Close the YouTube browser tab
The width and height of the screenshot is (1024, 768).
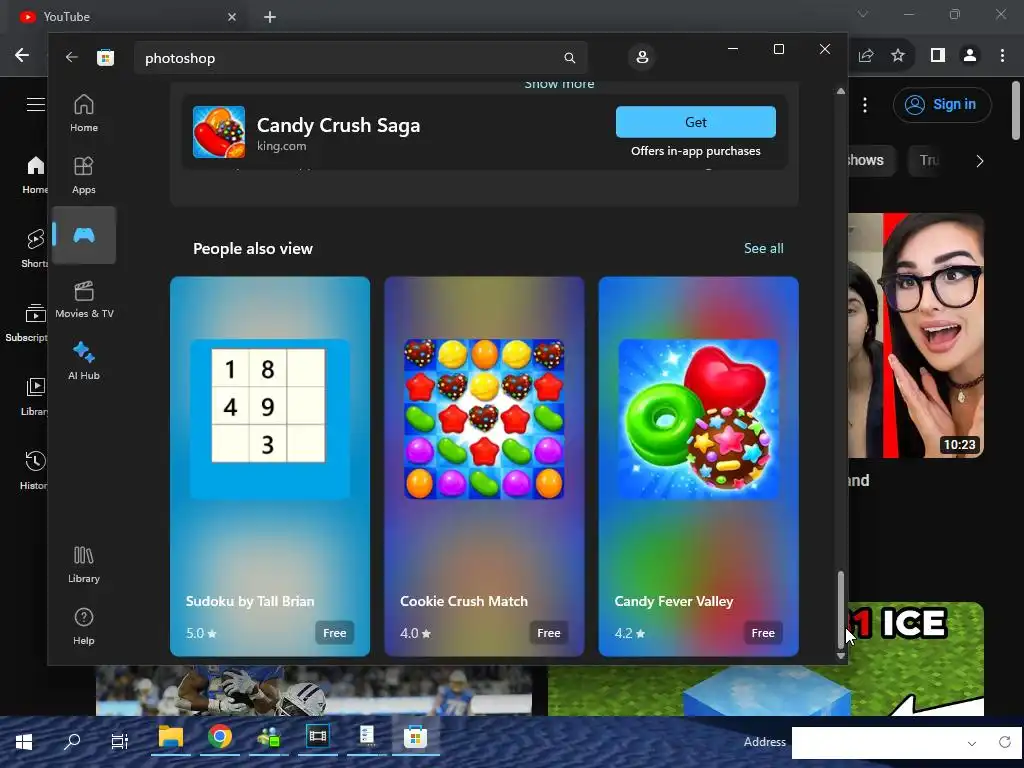[232, 17]
